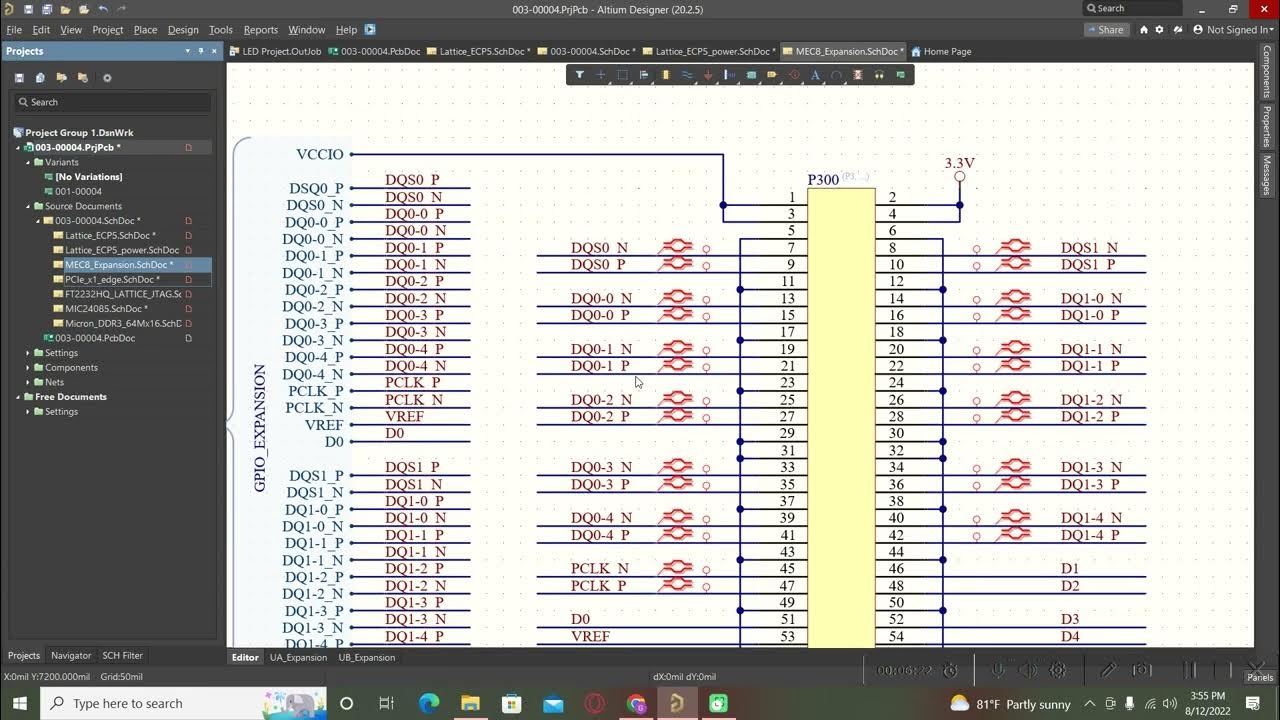The image size is (1280, 720).
Task: Collapse the 003-00004.PrjPcb project node
Action: [x=18, y=147]
